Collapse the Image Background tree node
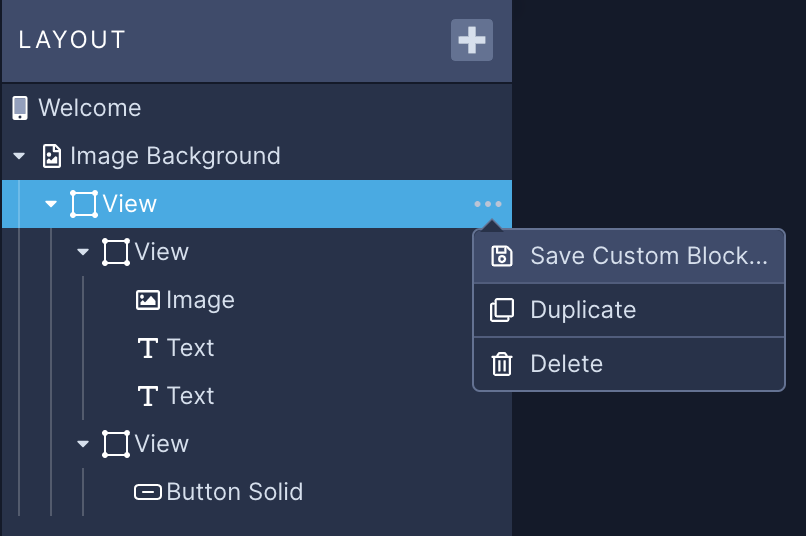Image resolution: width=806 pixels, height=536 pixels. (19, 156)
